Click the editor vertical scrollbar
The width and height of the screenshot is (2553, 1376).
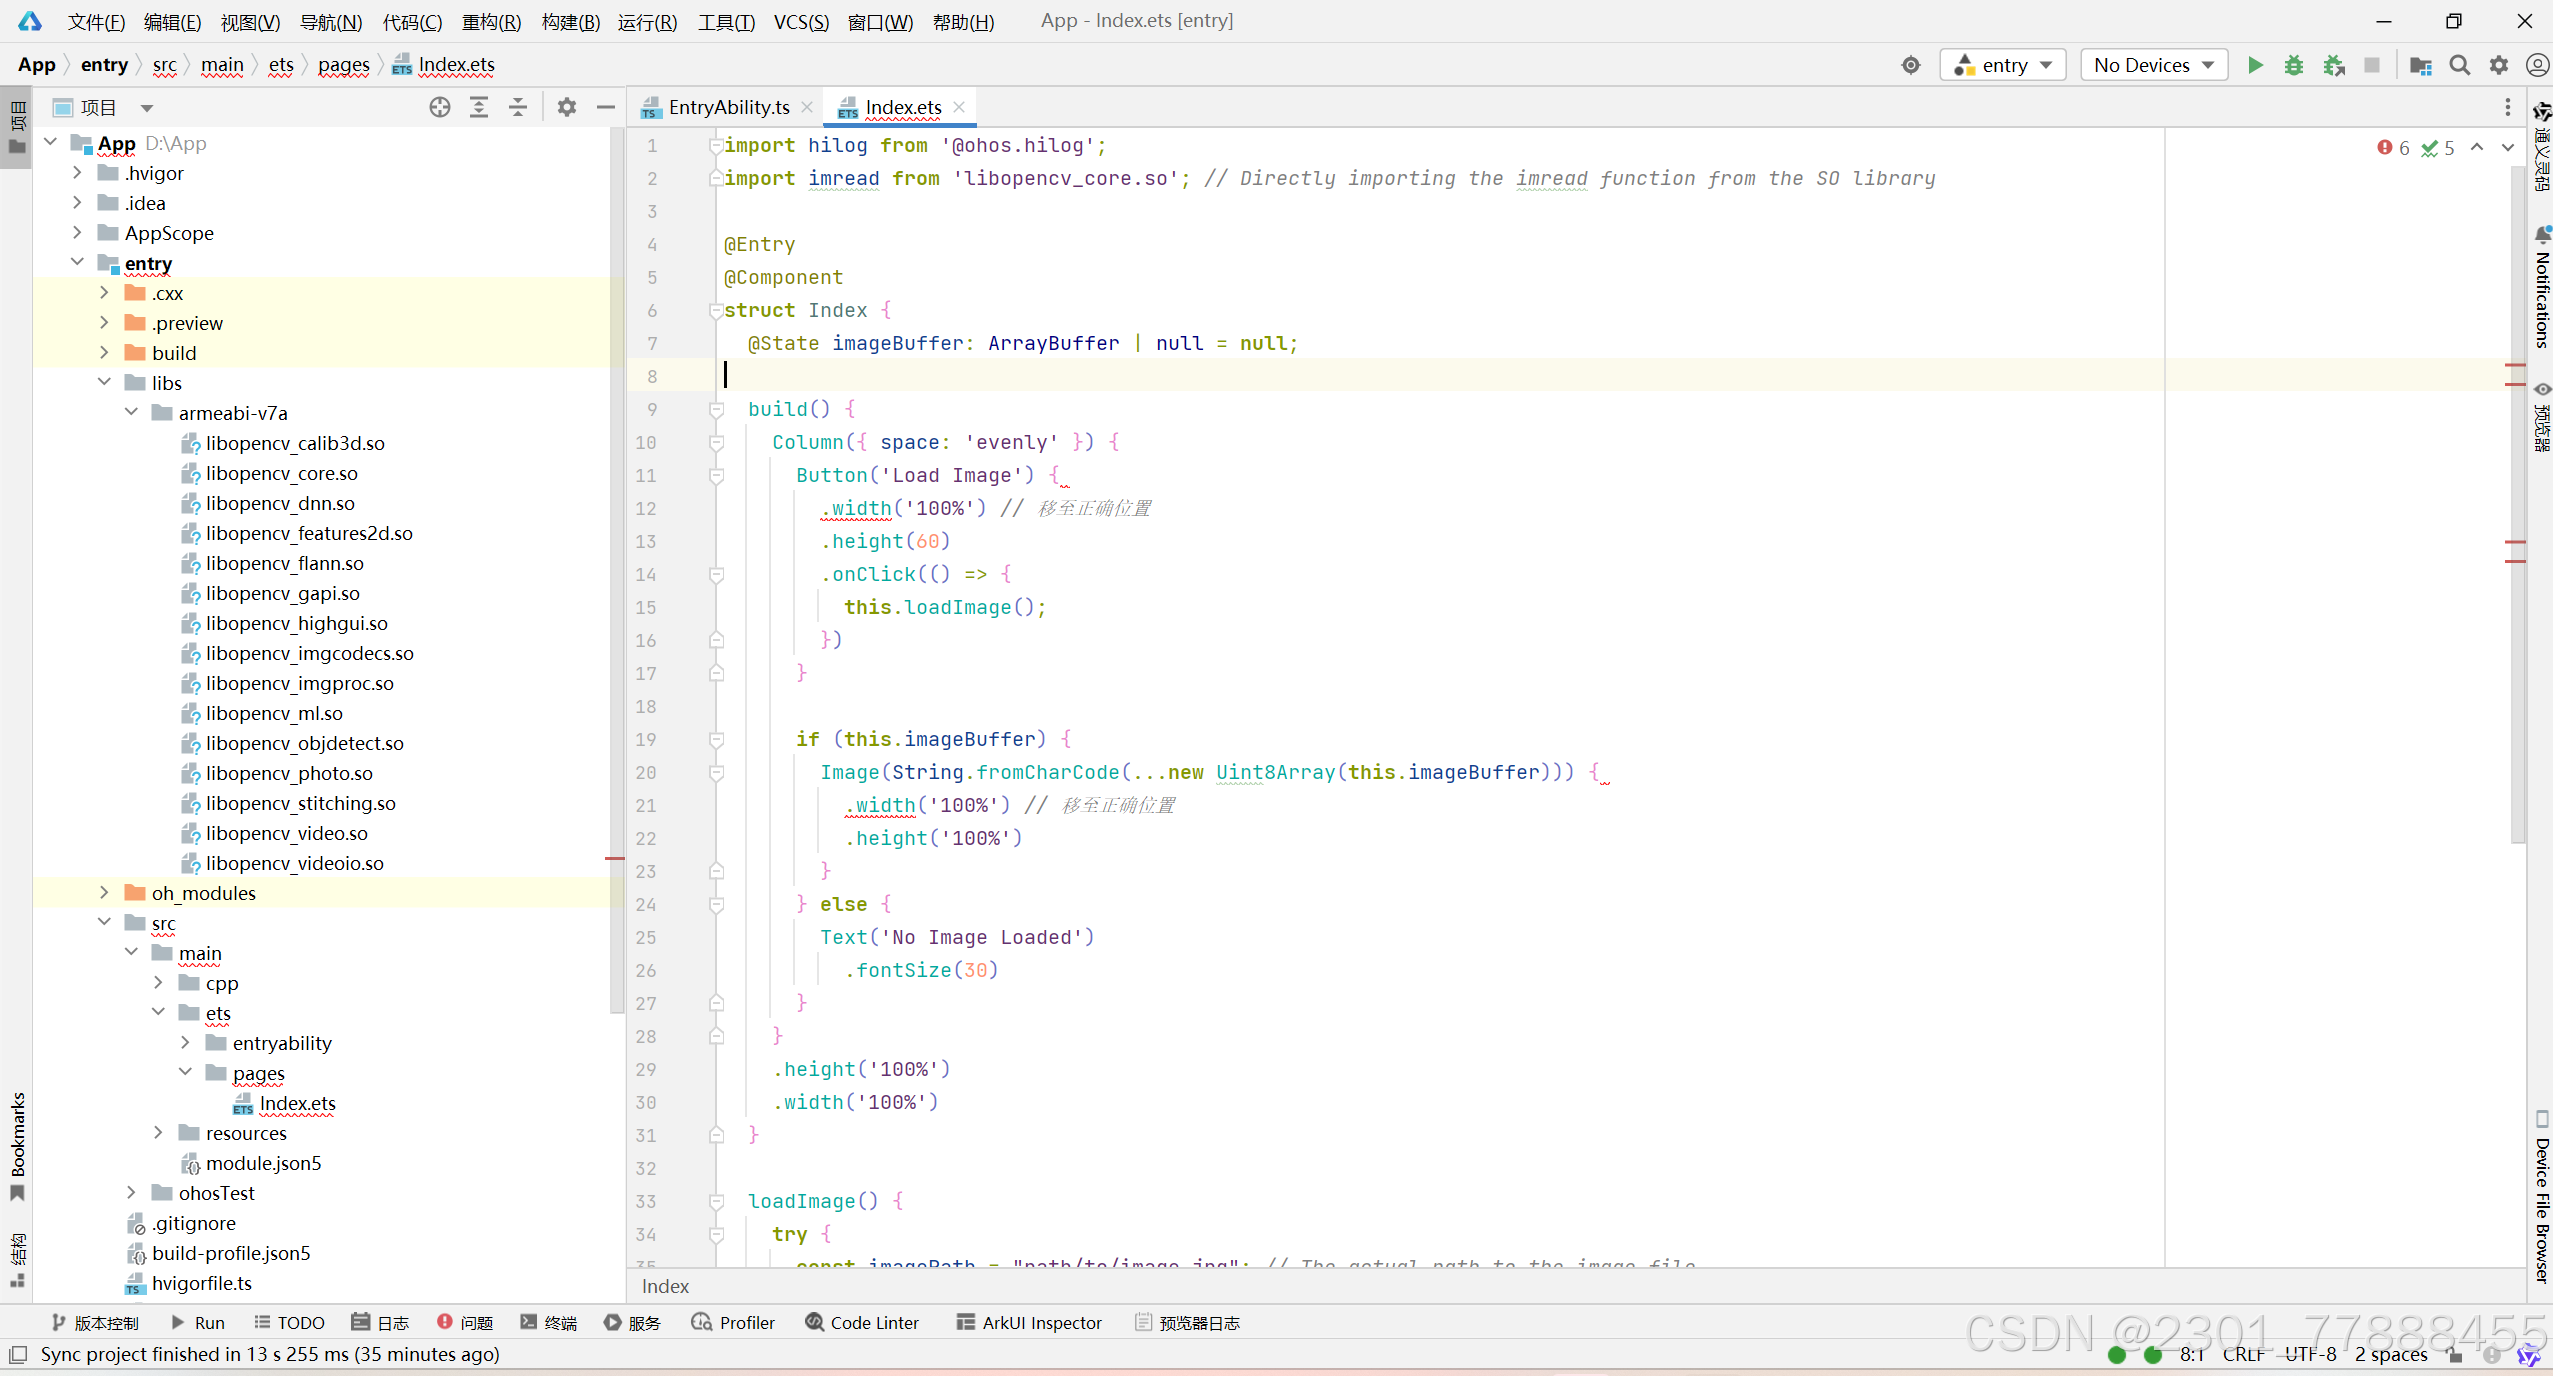pyautogui.click(x=2517, y=500)
